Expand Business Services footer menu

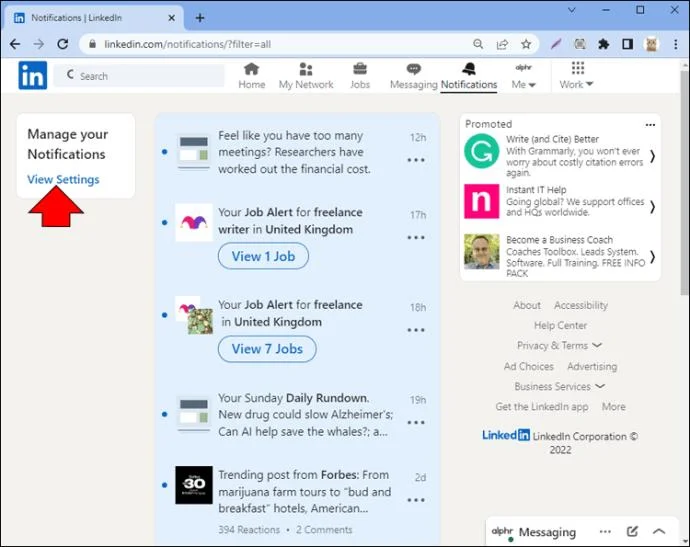click(560, 386)
